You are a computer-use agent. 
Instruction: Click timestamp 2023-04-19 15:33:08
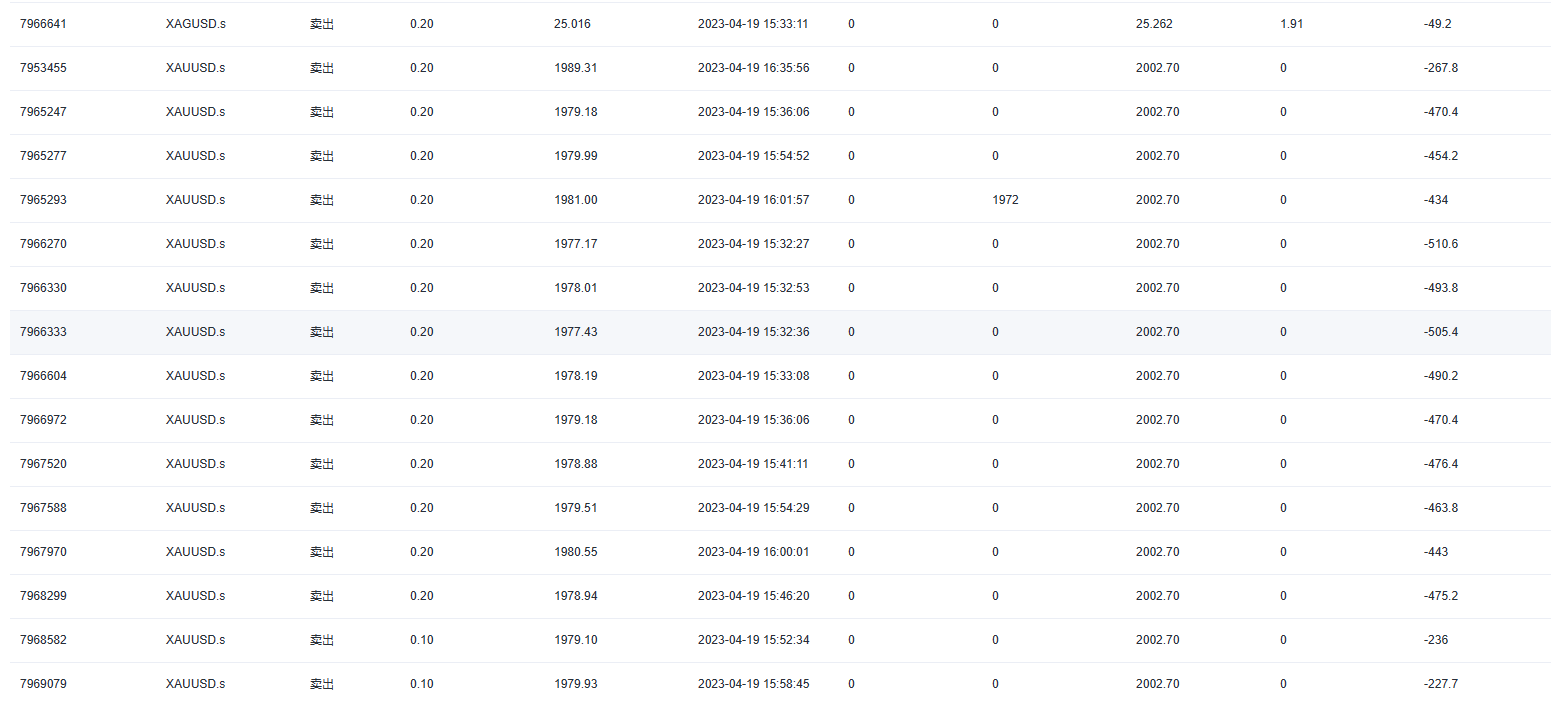754,376
